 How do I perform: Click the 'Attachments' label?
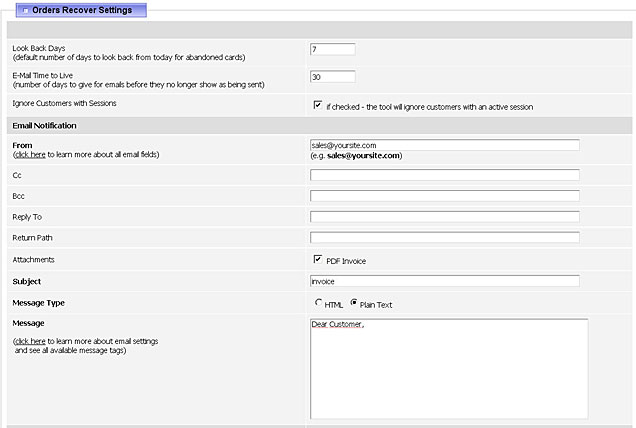point(33,260)
